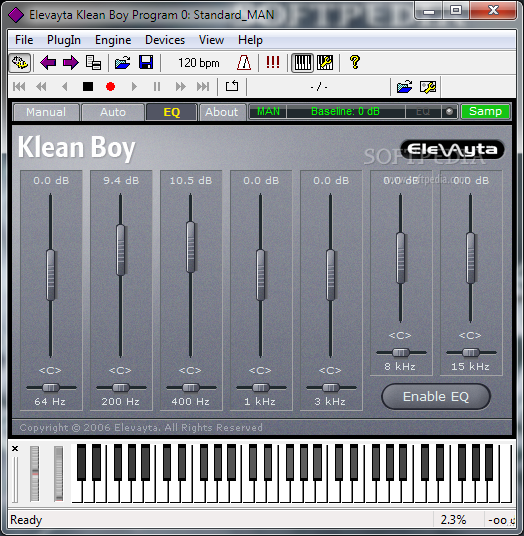Select the EQ tab
524x536 pixels.
pyautogui.click(x=172, y=112)
